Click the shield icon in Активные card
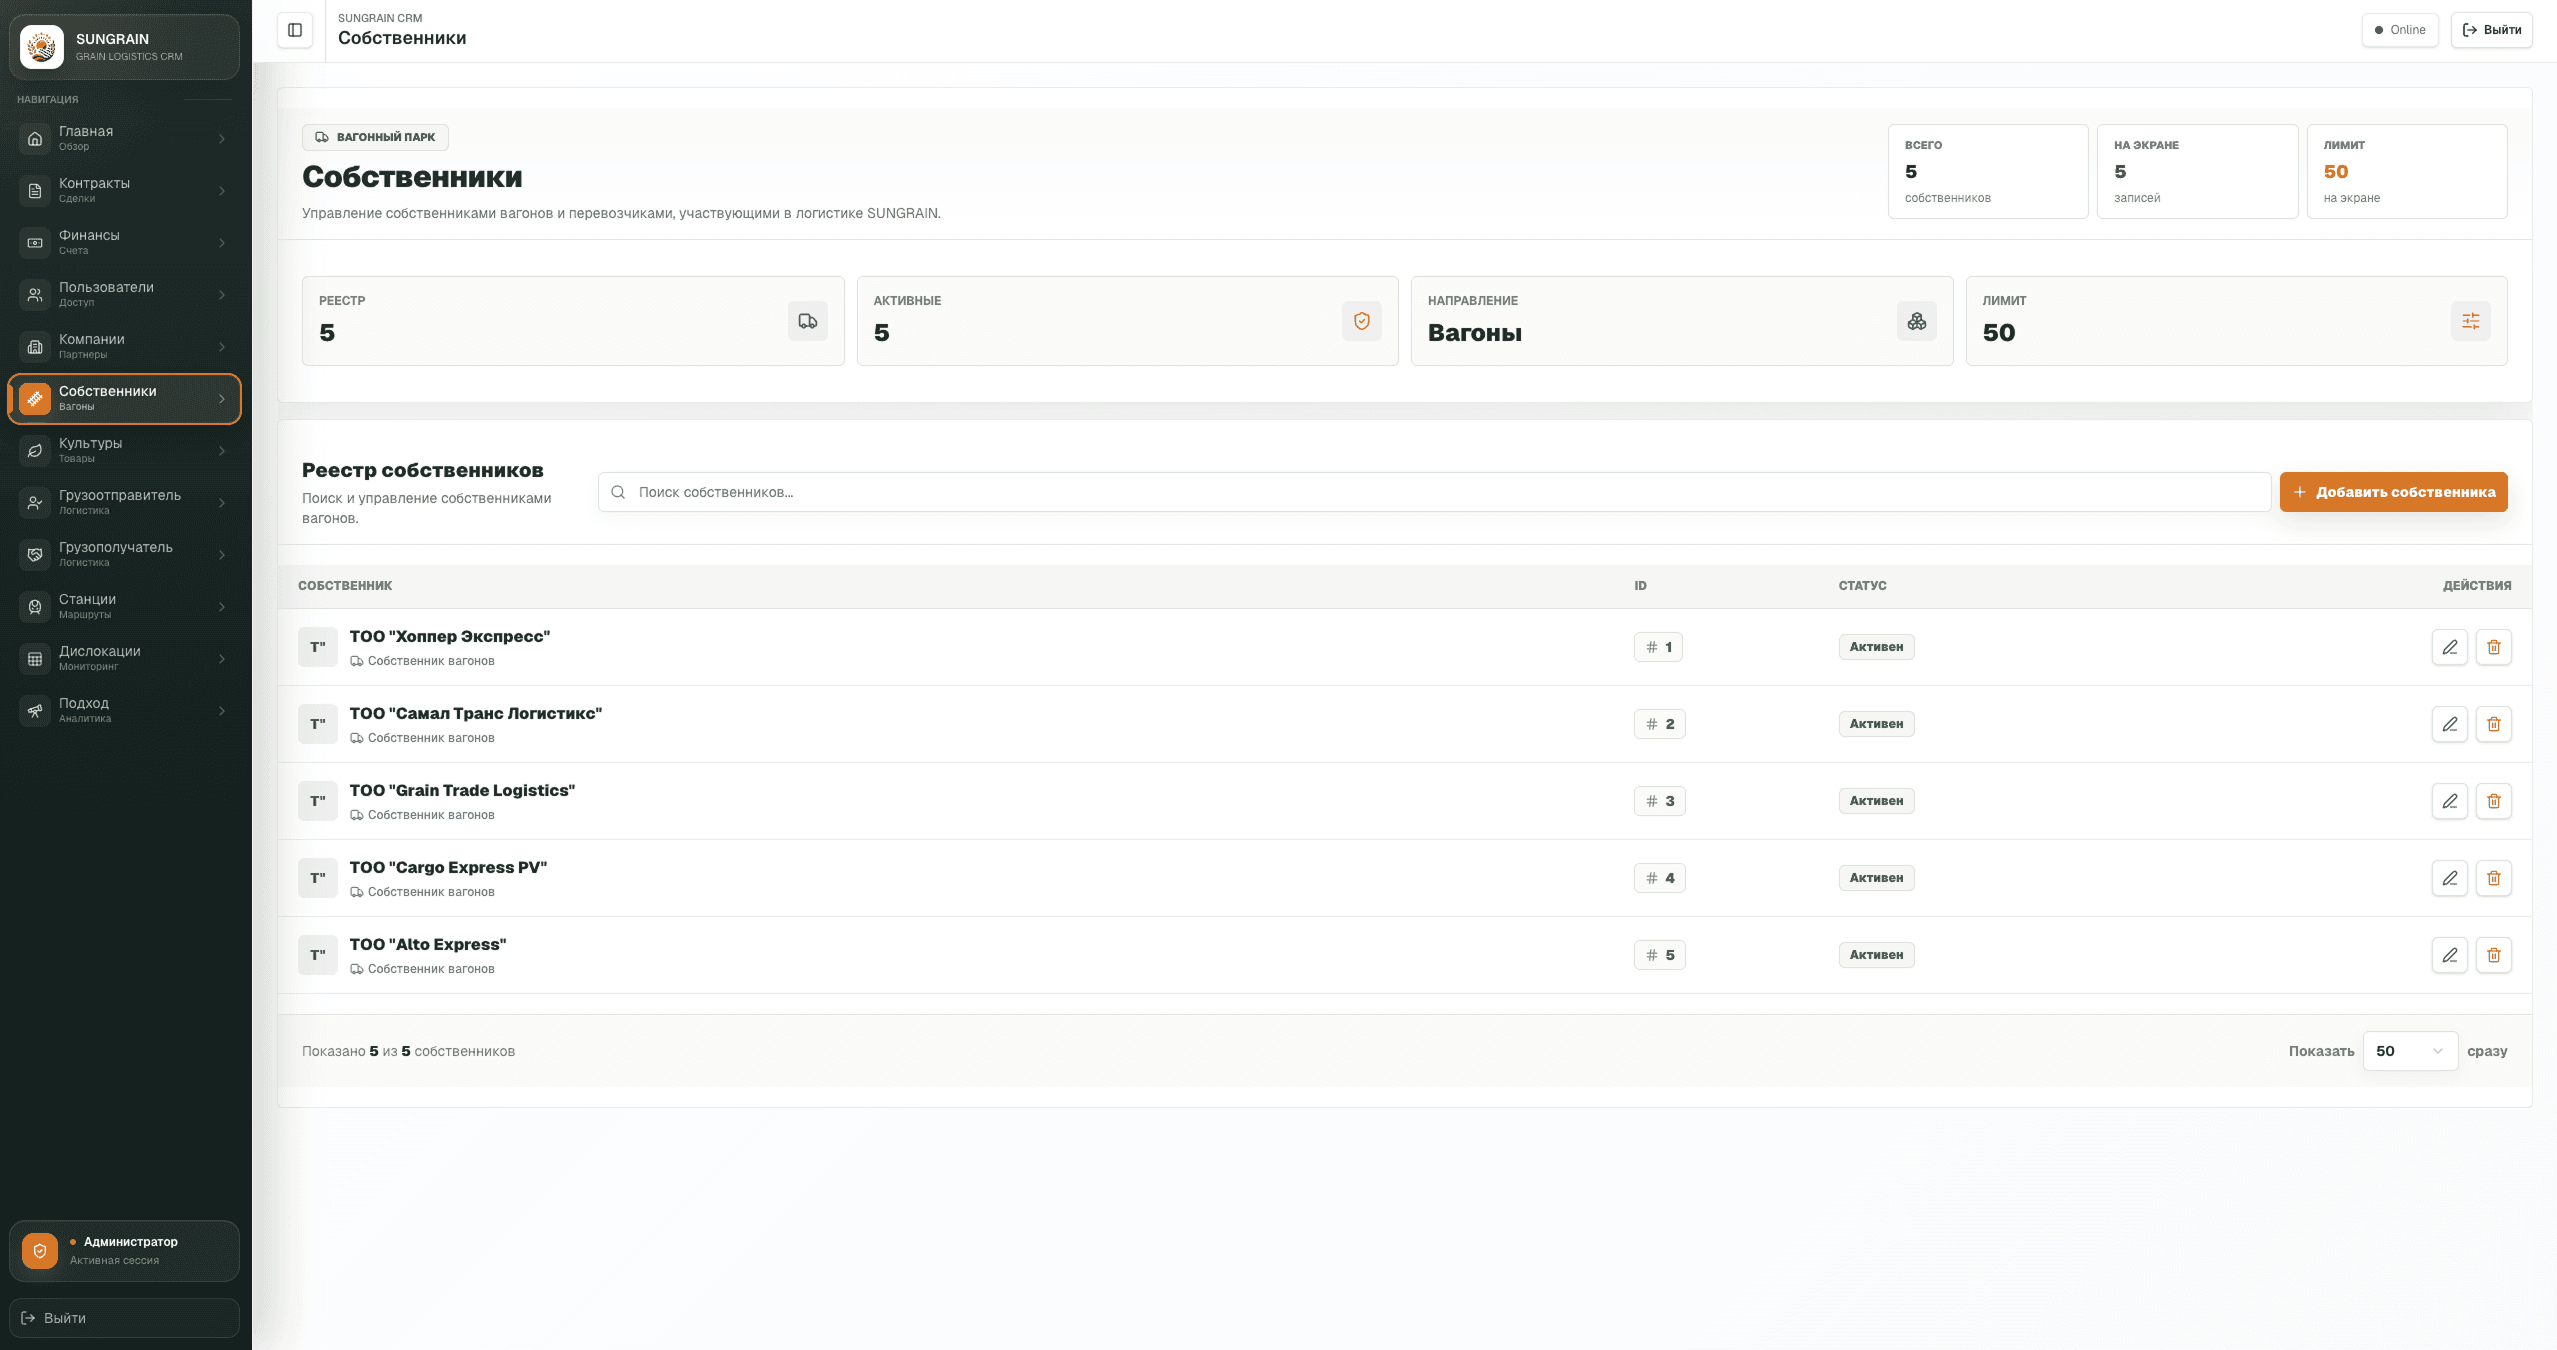The width and height of the screenshot is (2557, 1350). [1362, 321]
